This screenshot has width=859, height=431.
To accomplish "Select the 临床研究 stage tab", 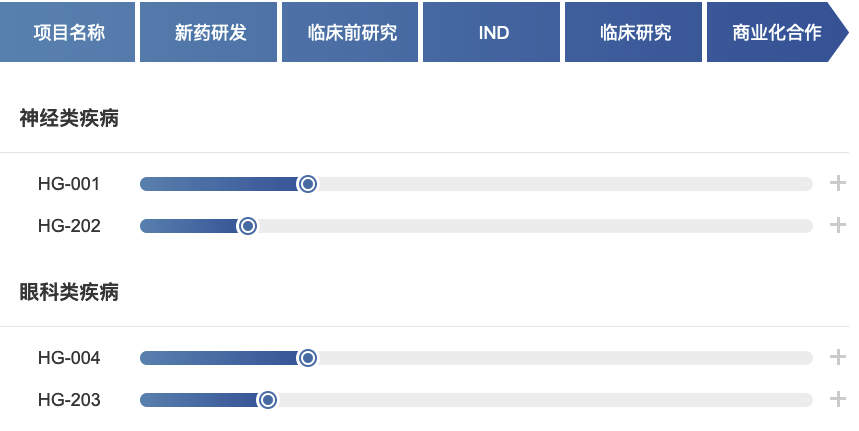I will (x=636, y=32).
